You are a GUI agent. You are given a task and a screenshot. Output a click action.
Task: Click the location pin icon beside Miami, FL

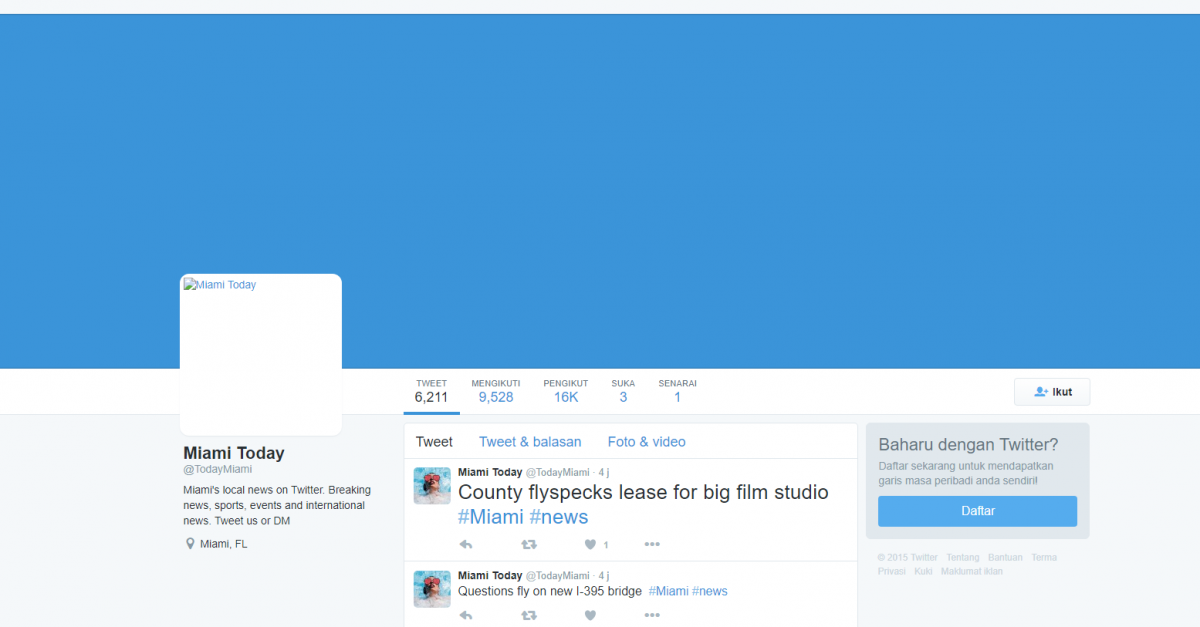pyautogui.click(x=190, y=544)
